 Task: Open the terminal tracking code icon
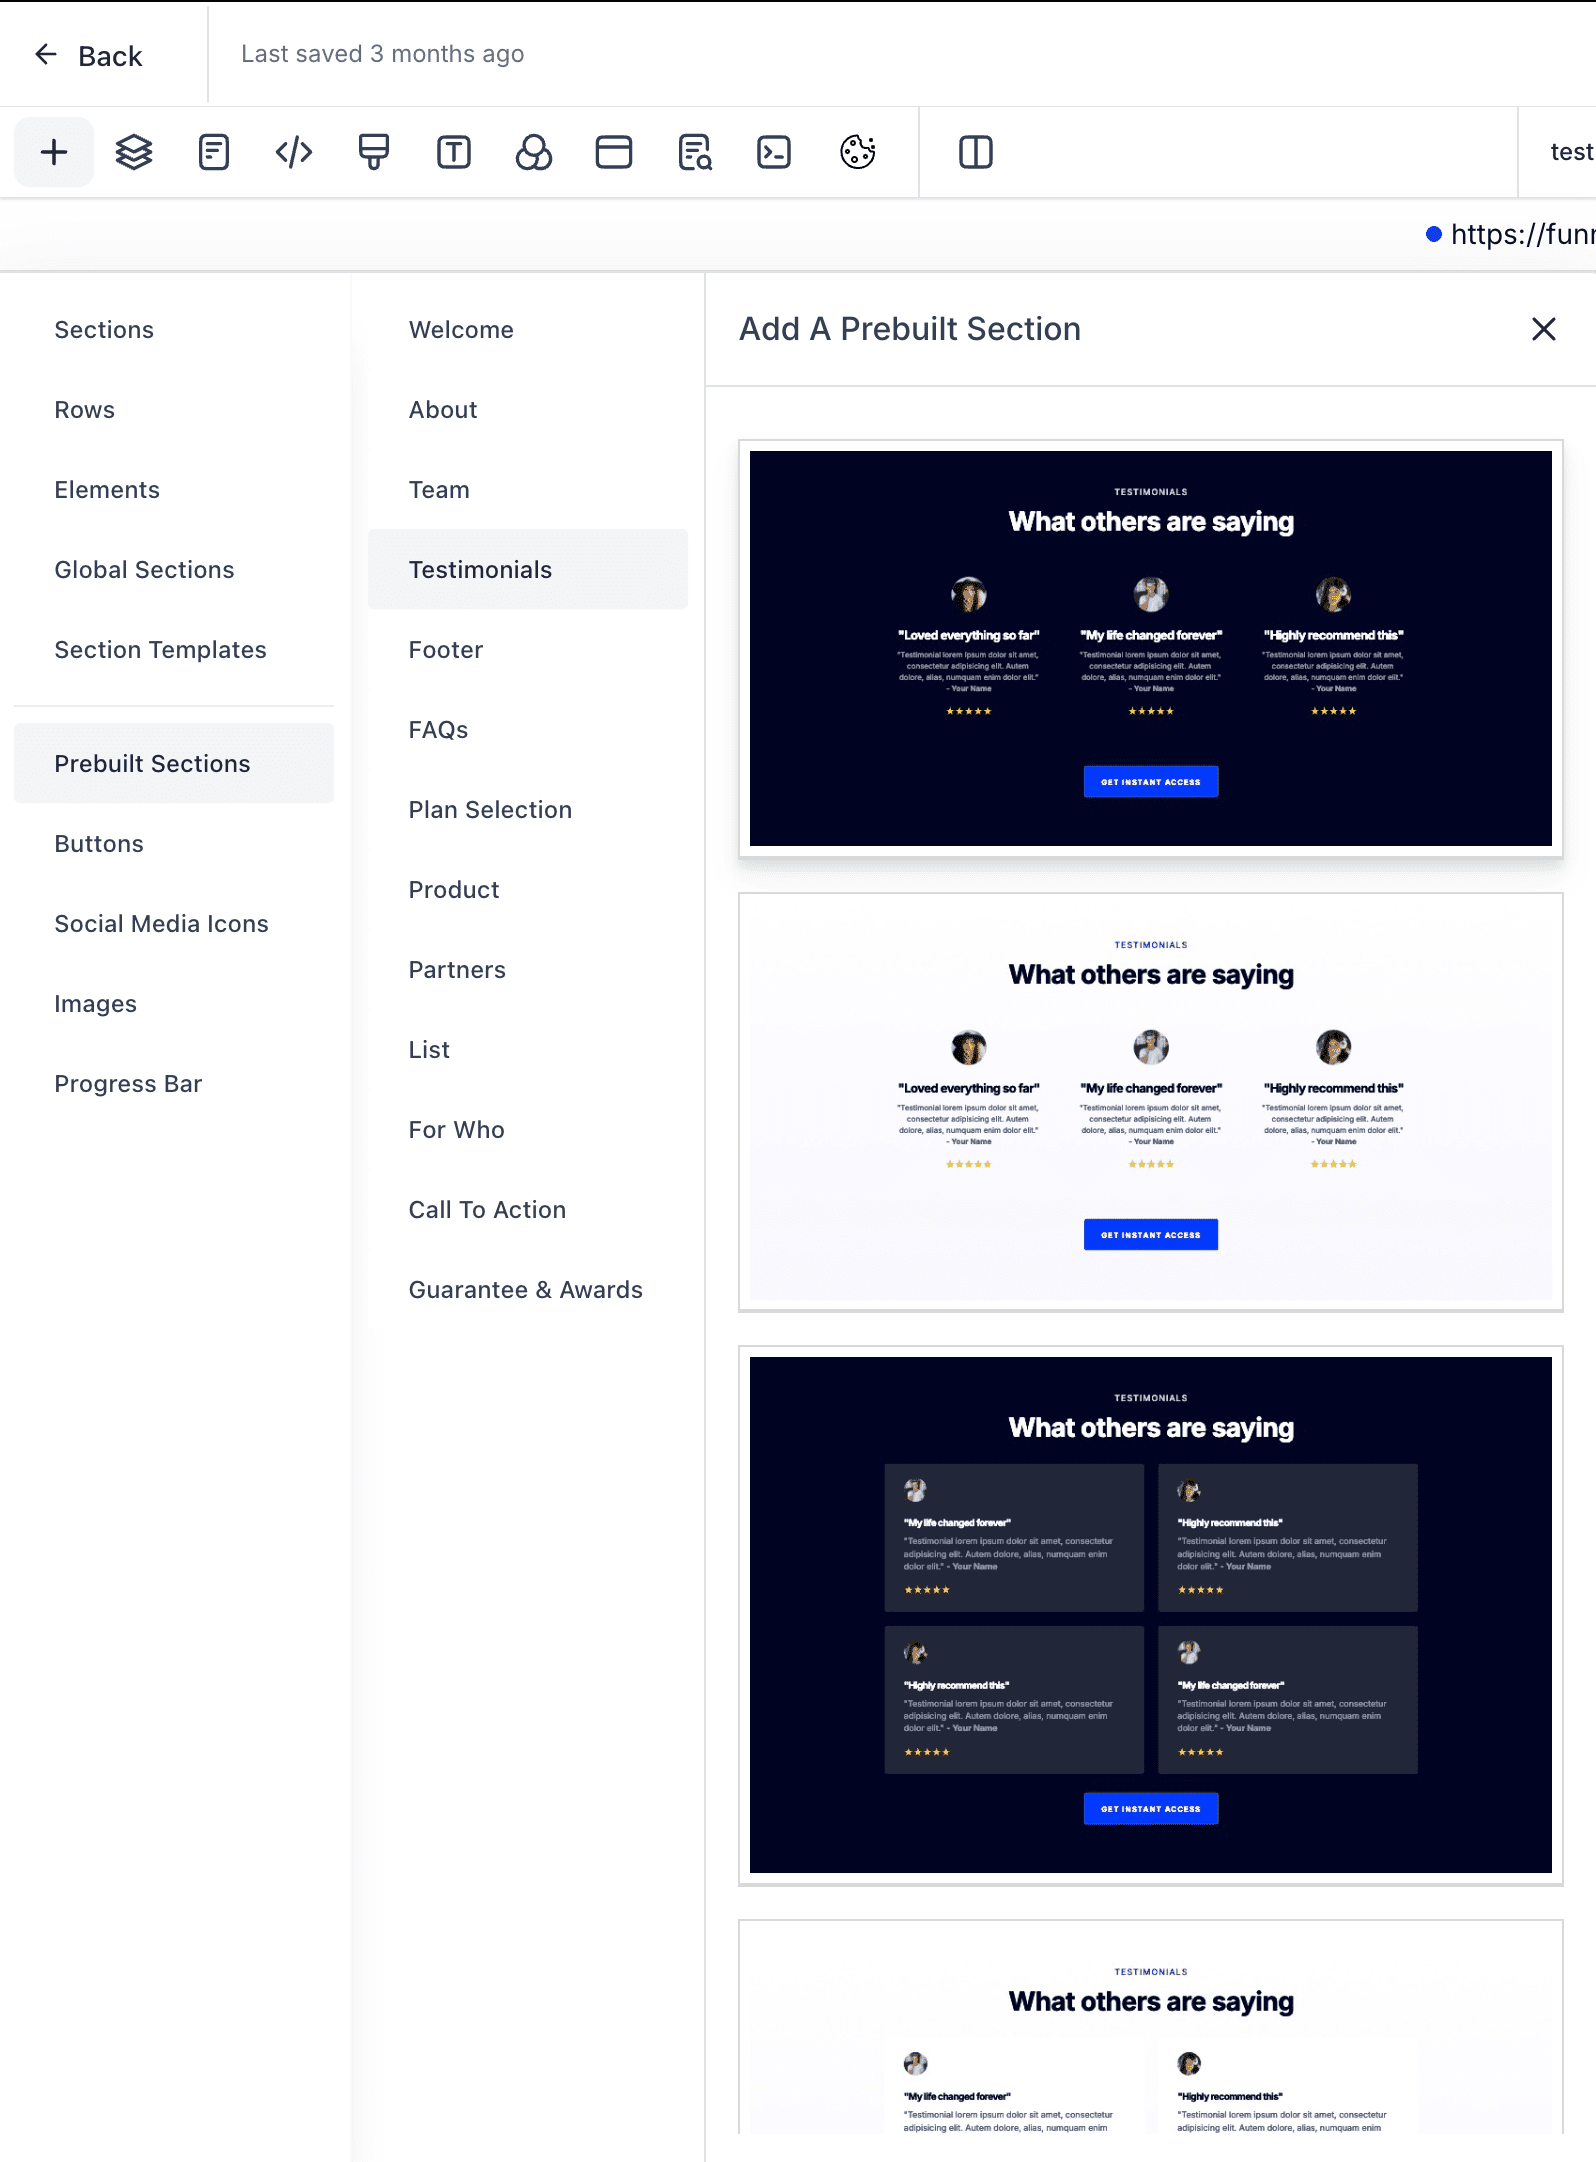774,152
